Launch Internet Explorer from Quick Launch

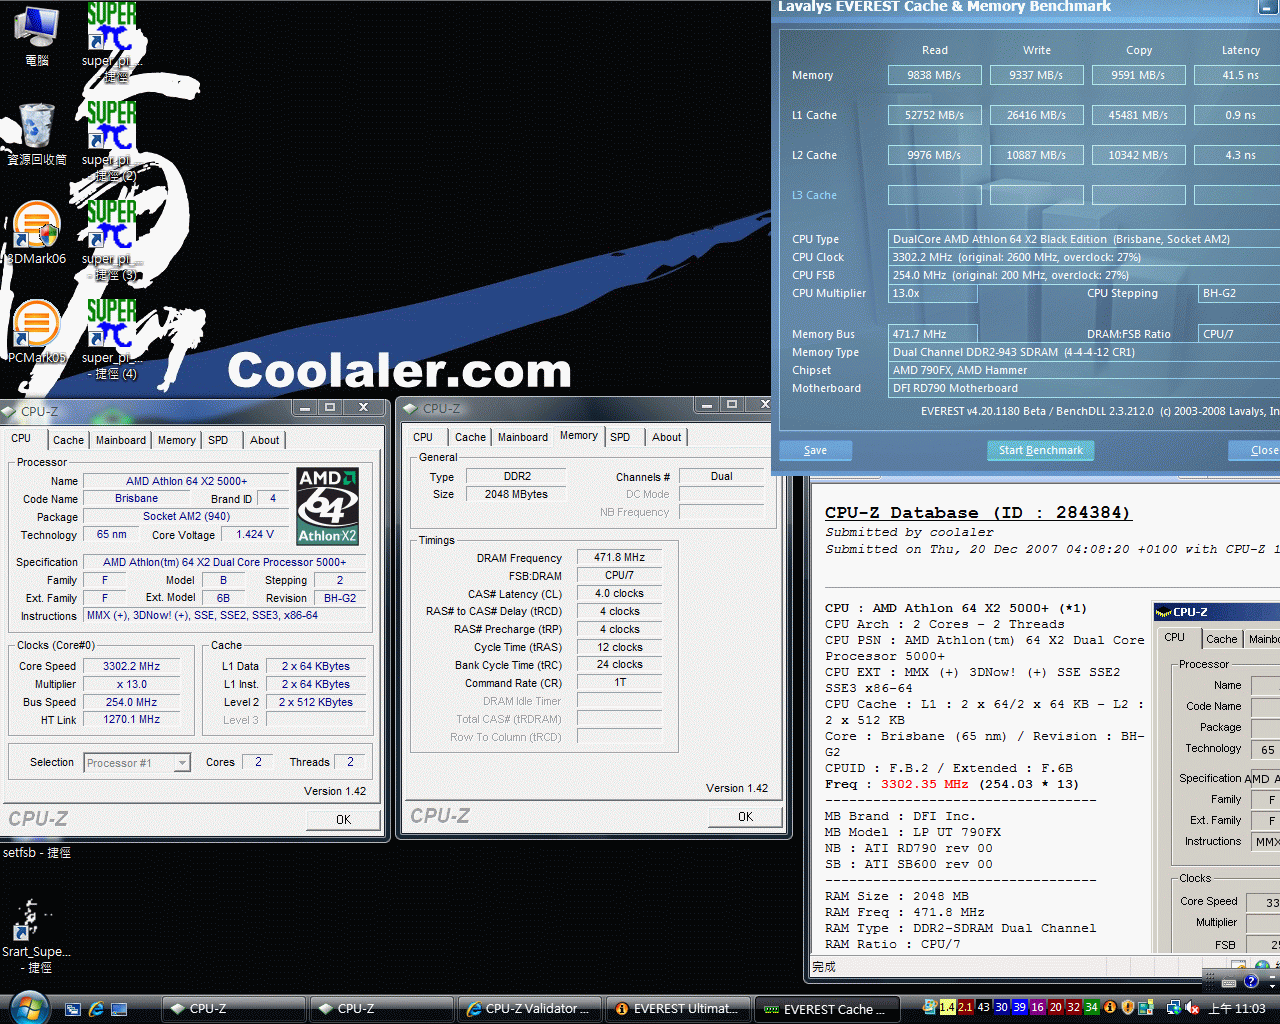96,1009
